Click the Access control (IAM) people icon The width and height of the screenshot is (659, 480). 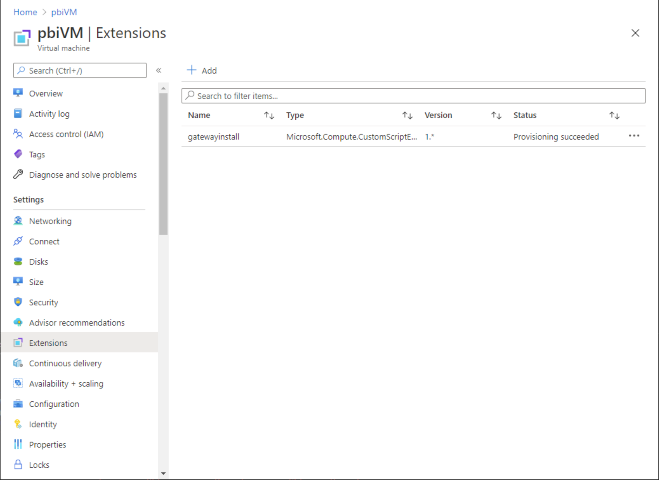click(x=18, y=134)
